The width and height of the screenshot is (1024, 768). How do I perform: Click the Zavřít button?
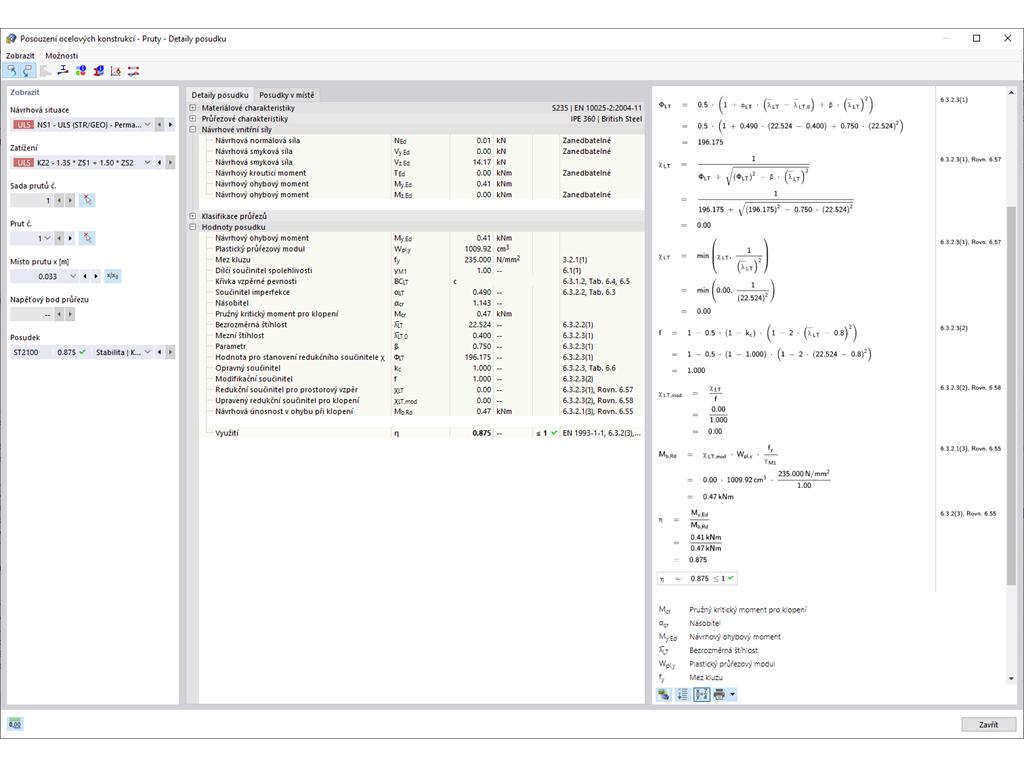pyautogui.click(x=988, y=724)
